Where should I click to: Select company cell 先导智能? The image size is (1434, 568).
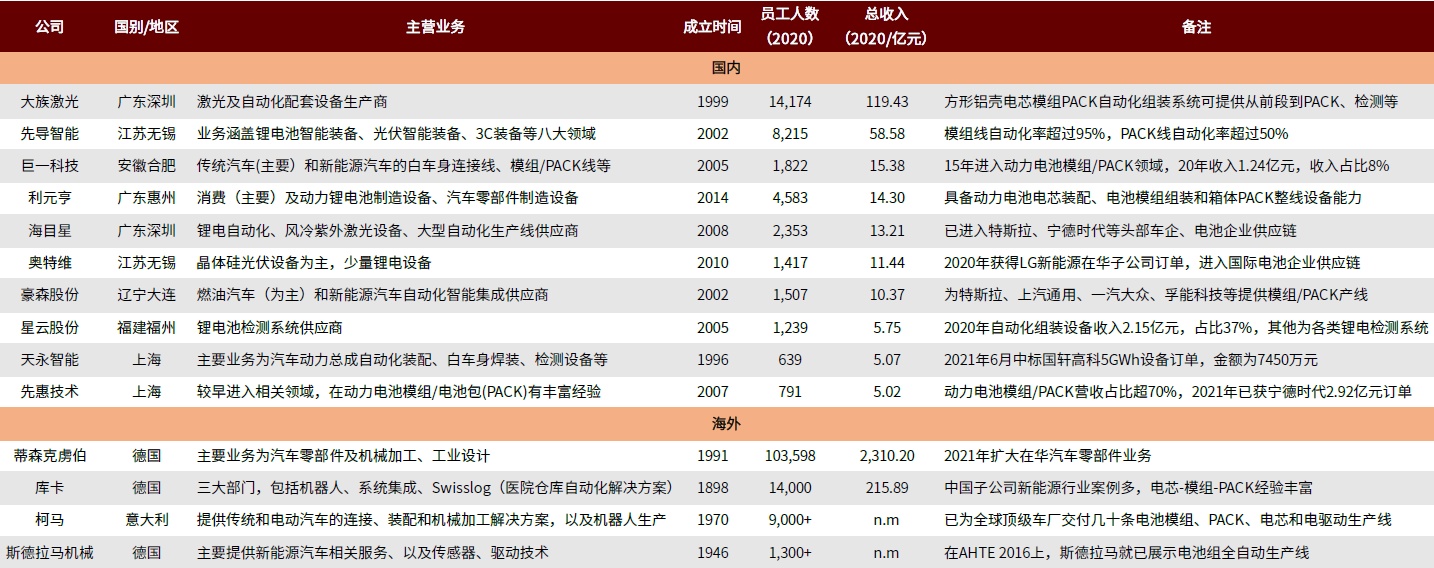49,134
